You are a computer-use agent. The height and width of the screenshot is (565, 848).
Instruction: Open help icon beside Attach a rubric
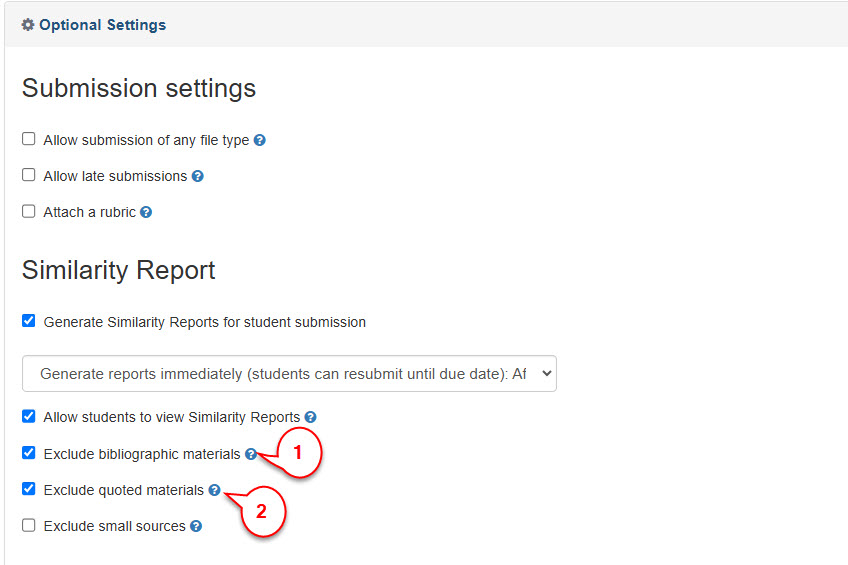coord(146,212)
